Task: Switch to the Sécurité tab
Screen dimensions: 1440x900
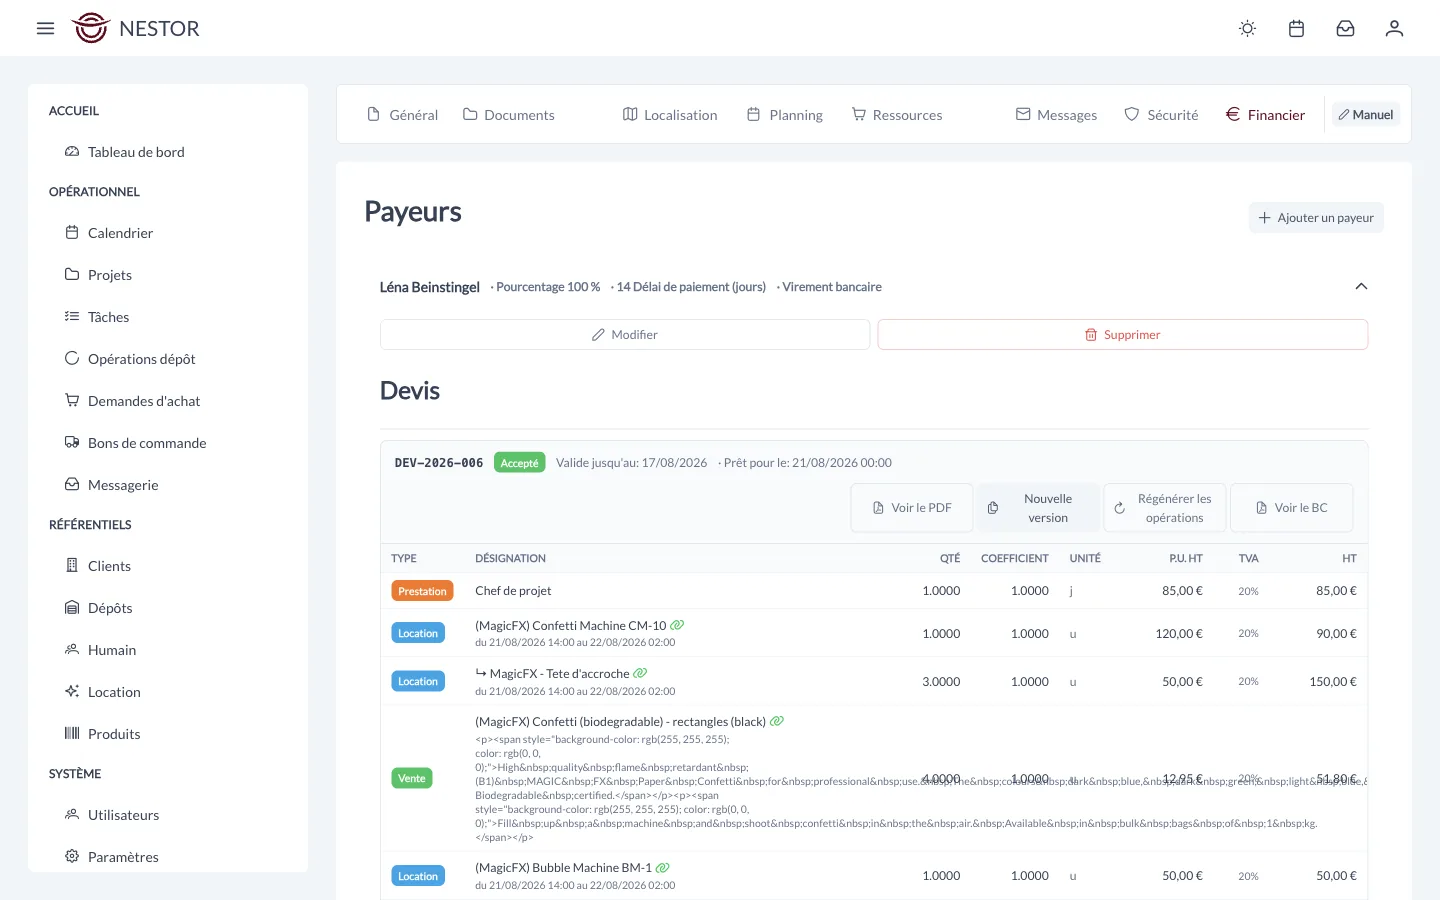Action: tap(1161, 115)
